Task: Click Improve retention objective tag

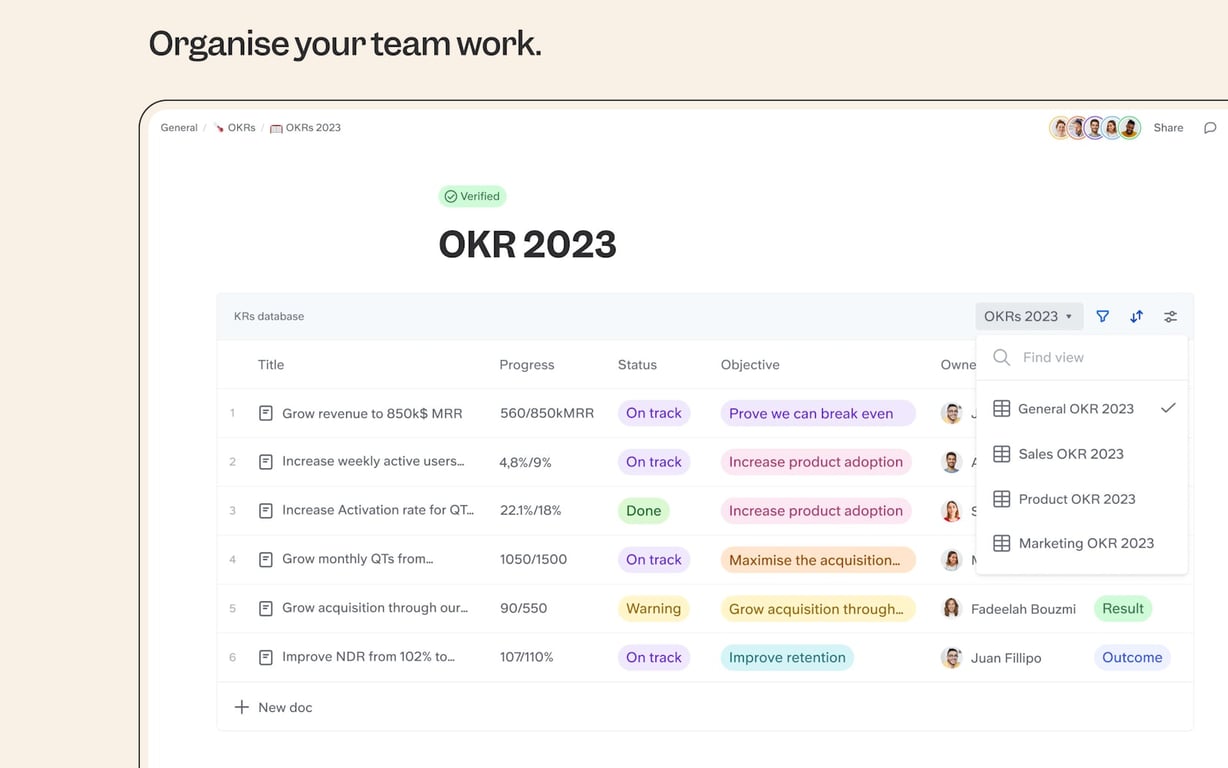Action: tap(787, 657)
